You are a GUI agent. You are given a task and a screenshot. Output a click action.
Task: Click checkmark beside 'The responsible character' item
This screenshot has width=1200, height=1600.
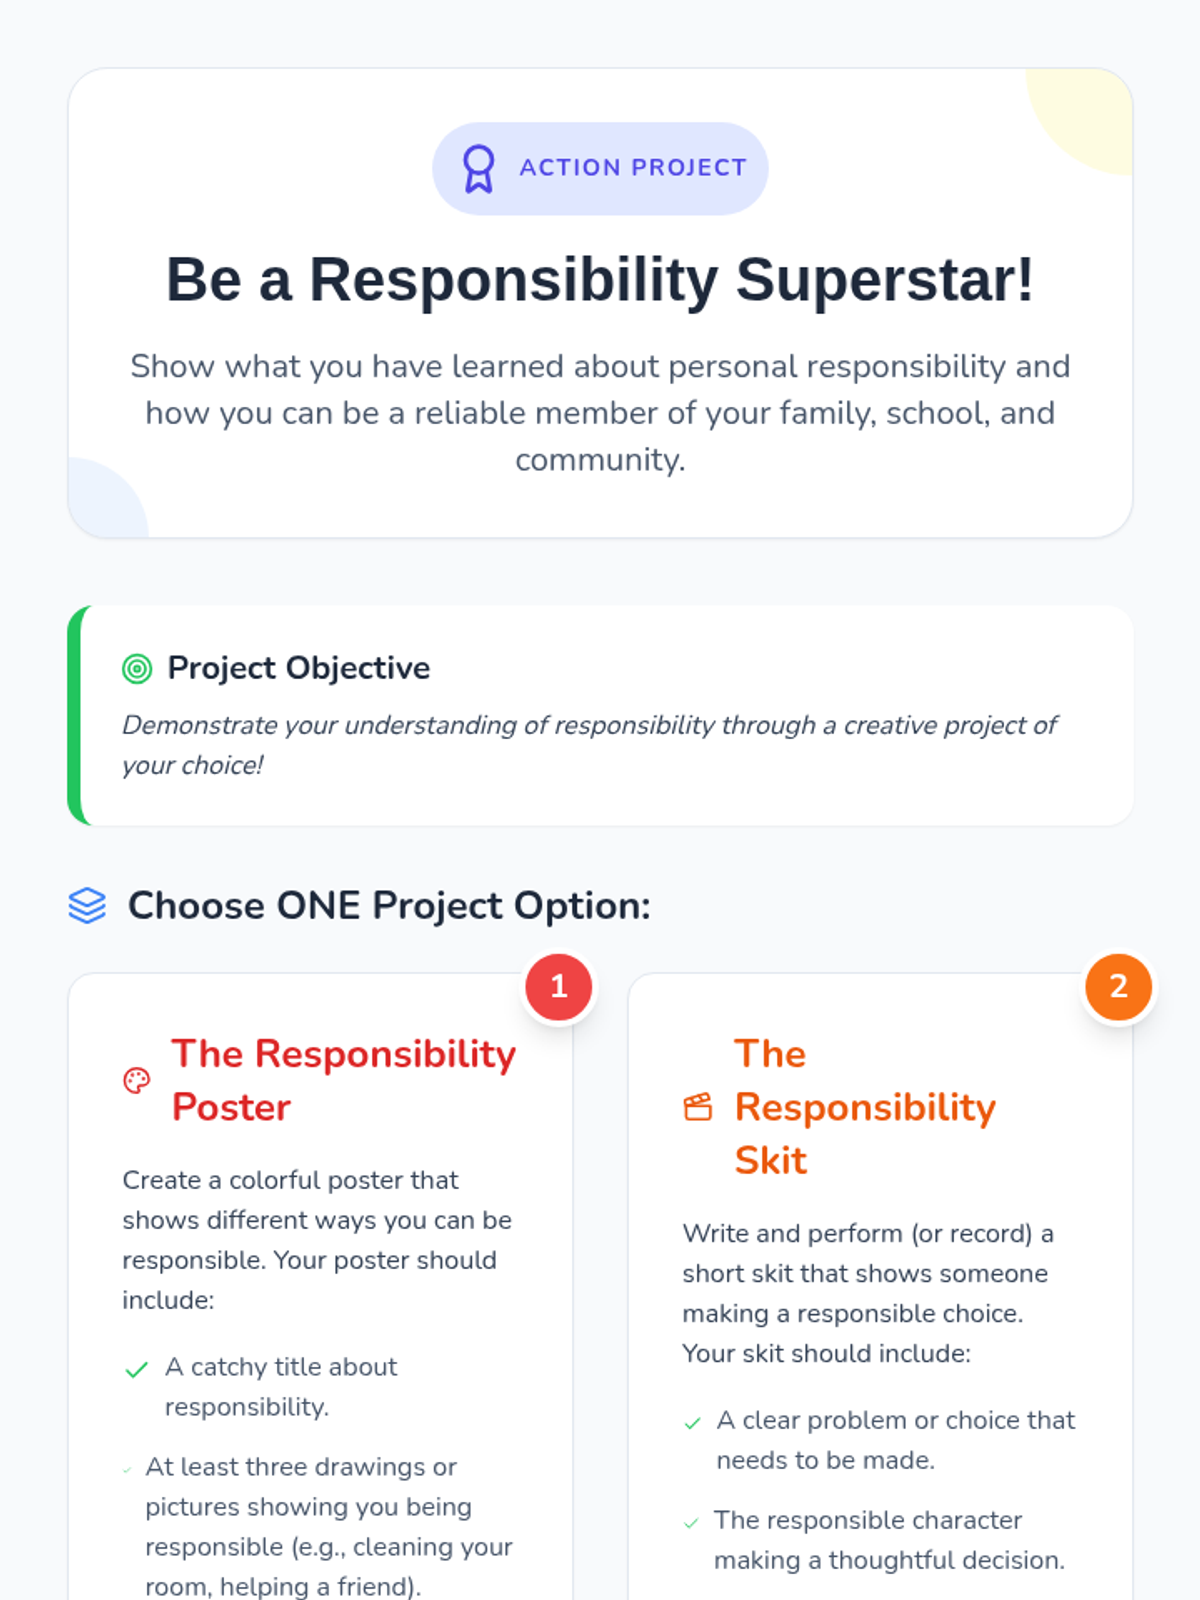click(691, 1523)
